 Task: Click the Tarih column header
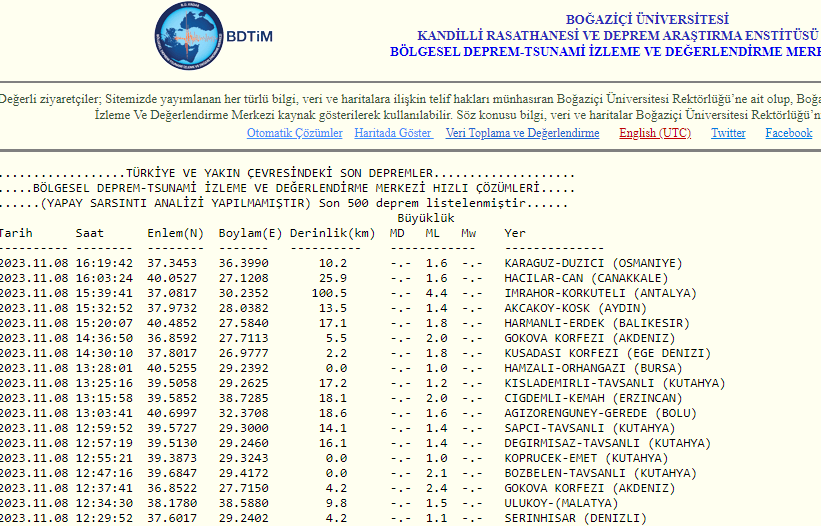[15, 233]
